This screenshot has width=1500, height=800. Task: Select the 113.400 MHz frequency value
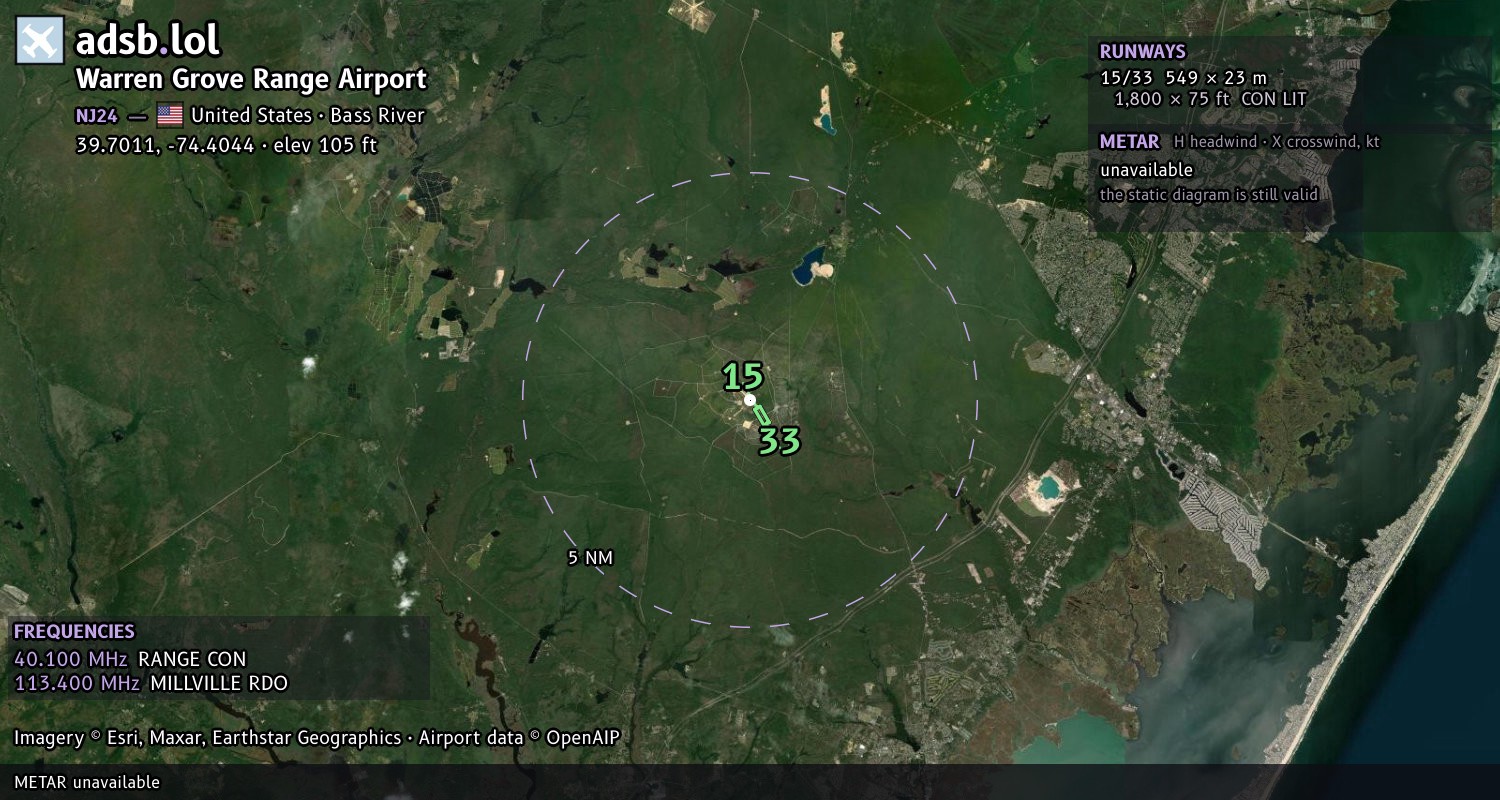point(77,684)
